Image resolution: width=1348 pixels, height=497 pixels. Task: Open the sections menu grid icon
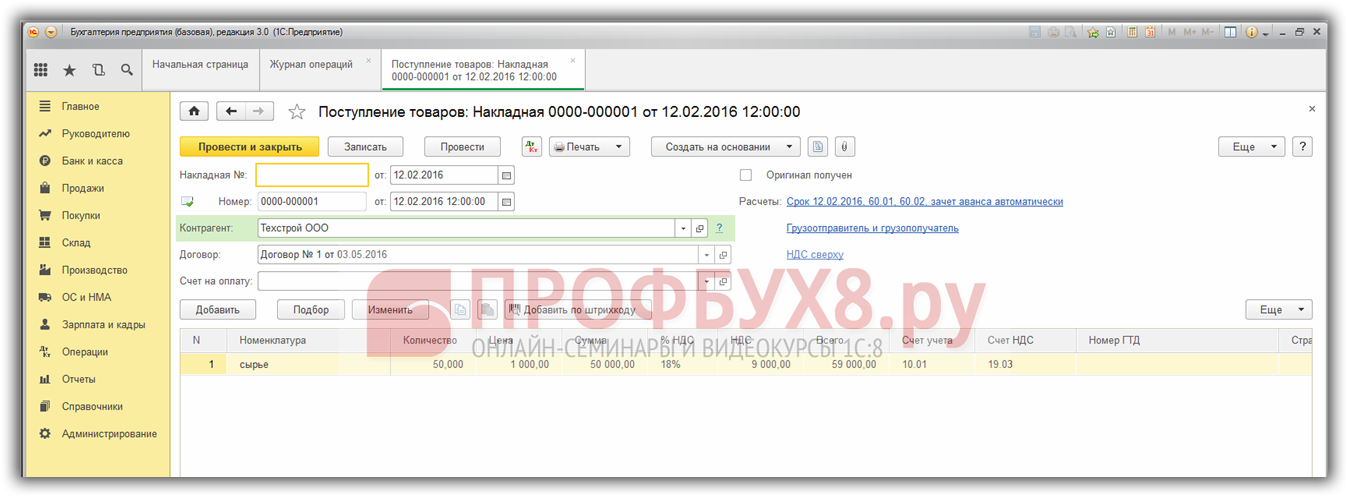(x=41, y=70)
